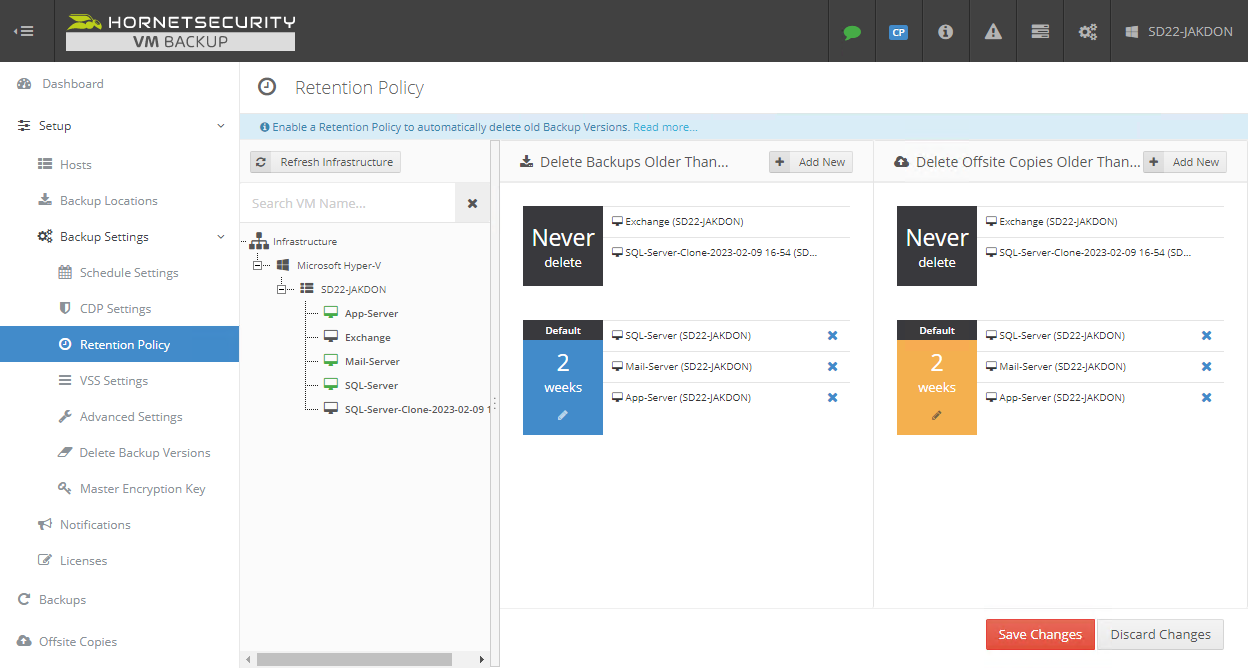Viewport: 1248px width, 668px height.
Task: Select the SQL-Server-Clone VM in the tree
Action: pyautogui.click(x=416, y=410)
